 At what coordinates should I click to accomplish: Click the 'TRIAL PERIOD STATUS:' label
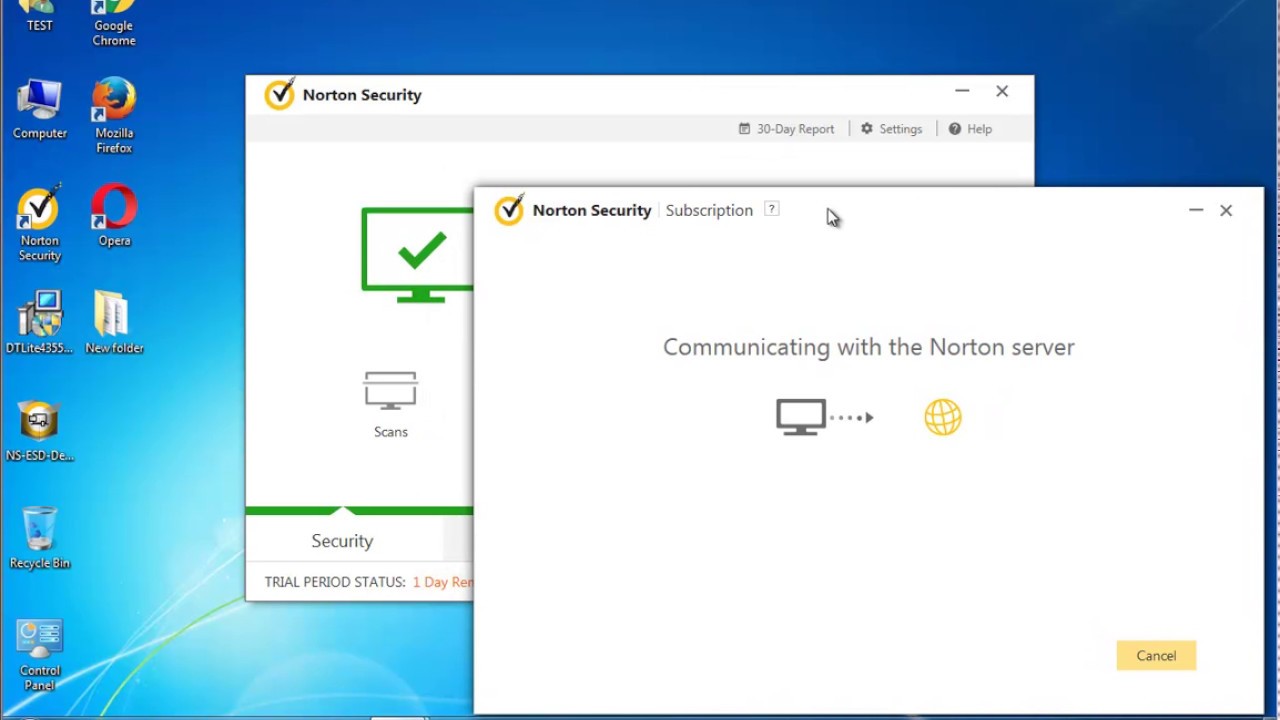[335, 582]
